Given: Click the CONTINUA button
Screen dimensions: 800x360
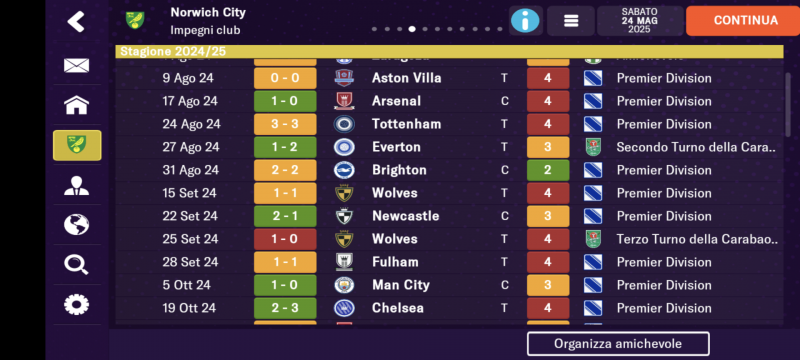Looking at the screenshot, I should pos(745,21).
